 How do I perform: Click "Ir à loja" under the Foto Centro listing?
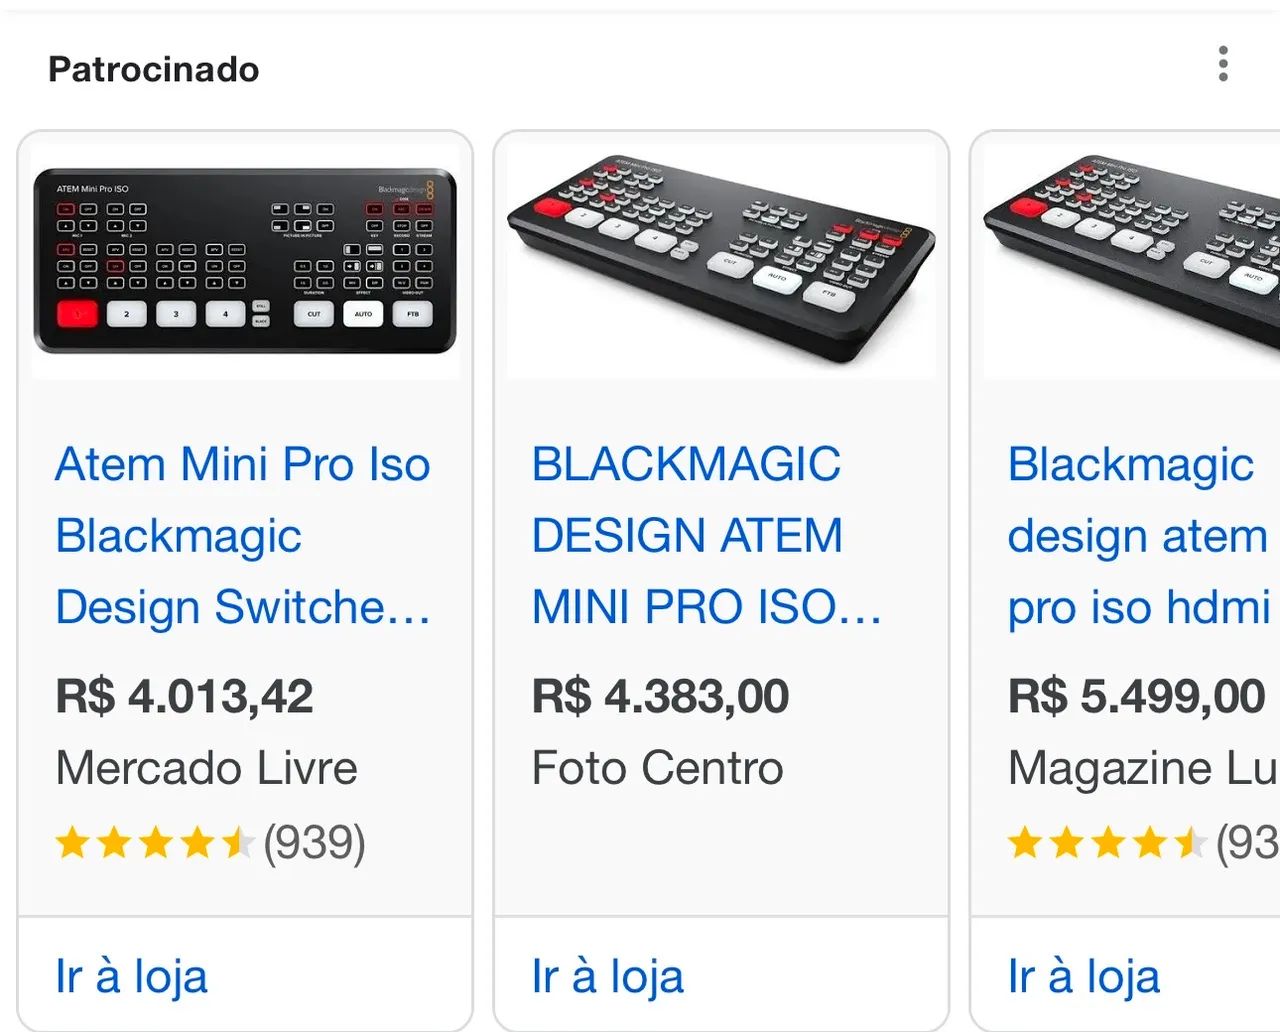pyautogui.click(x=608, y=975)
